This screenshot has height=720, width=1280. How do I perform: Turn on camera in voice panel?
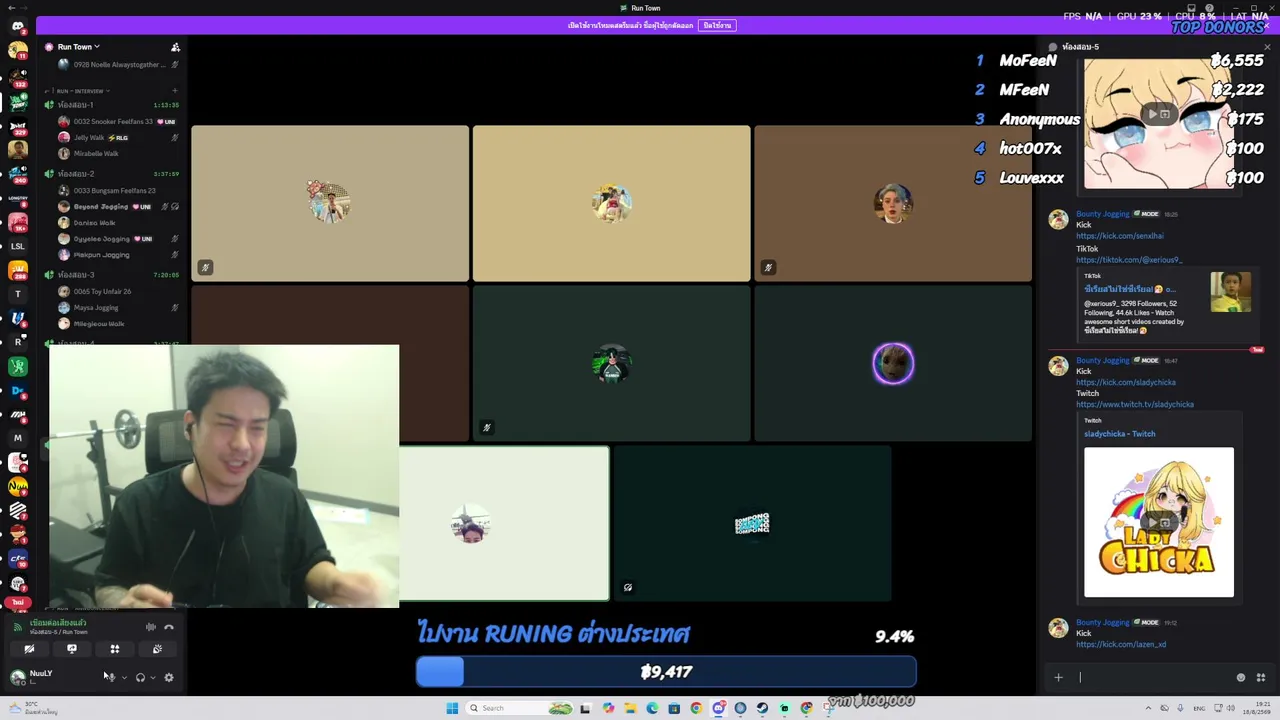point(29,650)
